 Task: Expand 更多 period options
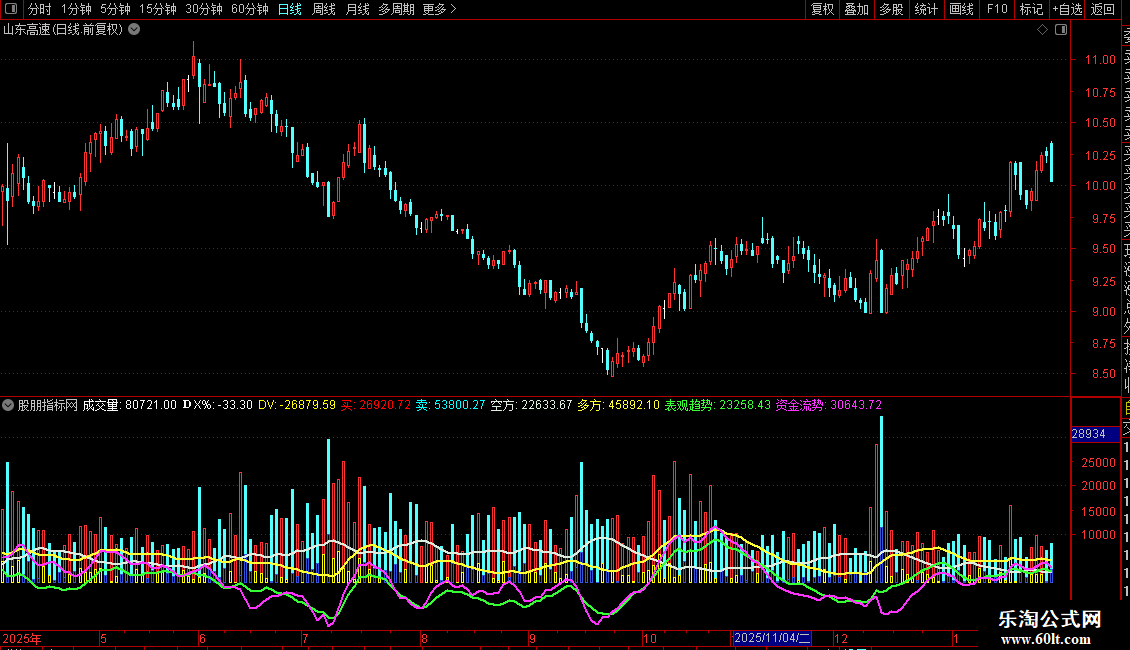[x=439, y=10]
